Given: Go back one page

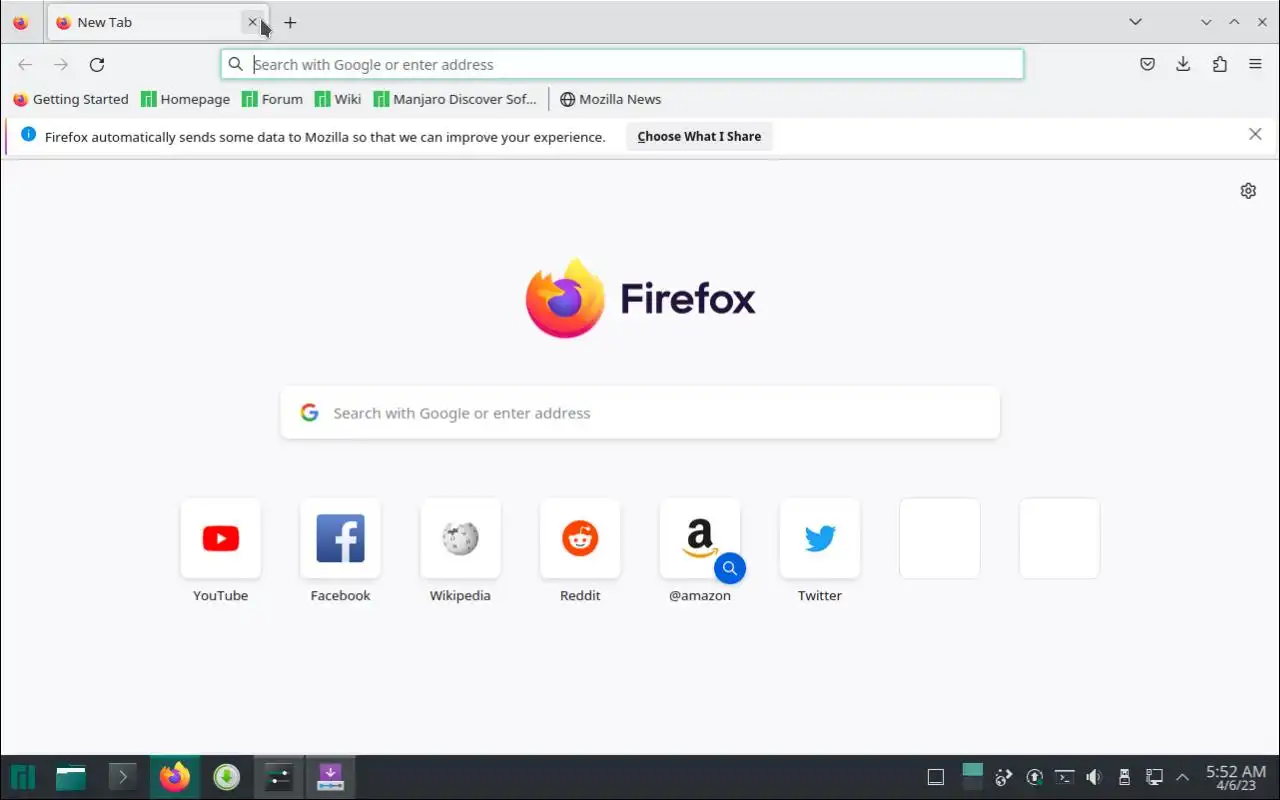Looking at the screenshot, I should point(25,64).
